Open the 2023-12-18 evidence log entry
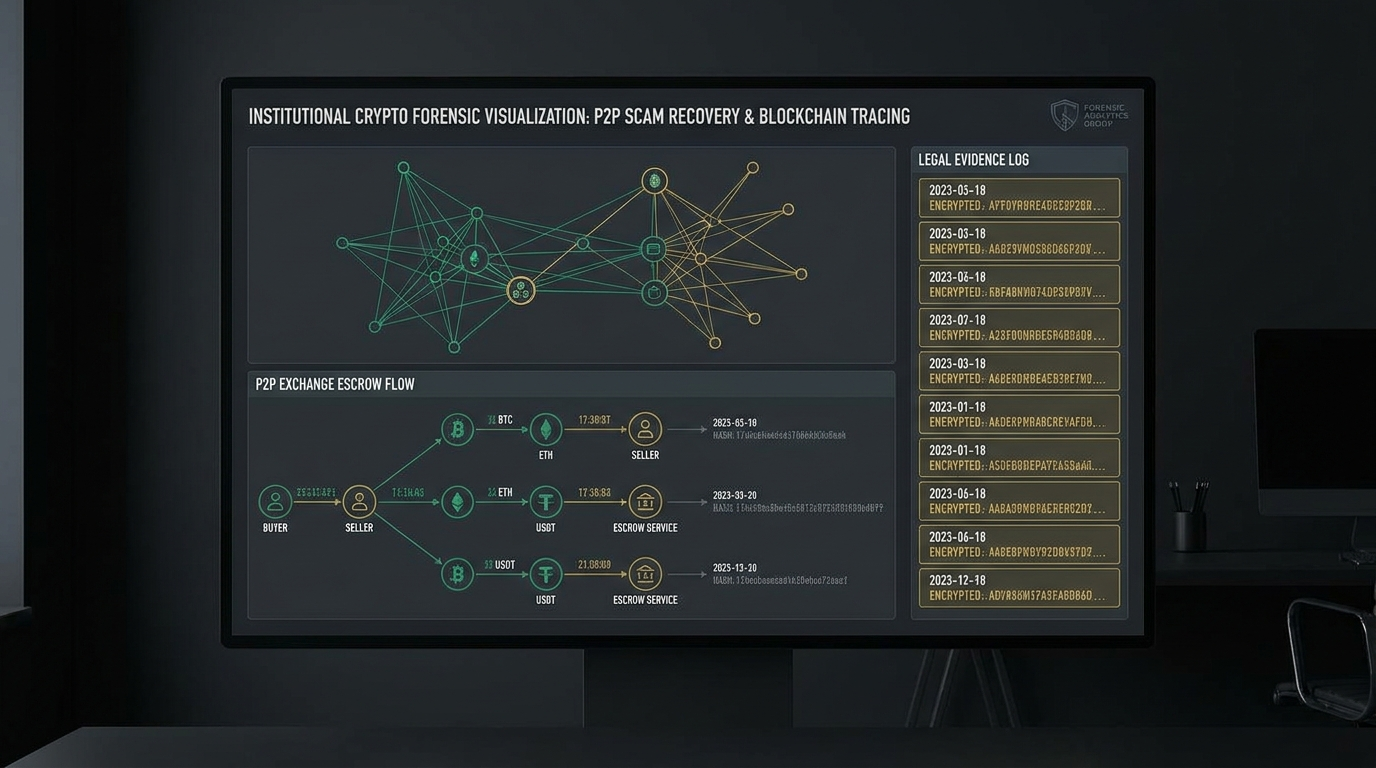Viewport: 1376px width, 768px height. pyautogui.click(x=1019, y=588)
